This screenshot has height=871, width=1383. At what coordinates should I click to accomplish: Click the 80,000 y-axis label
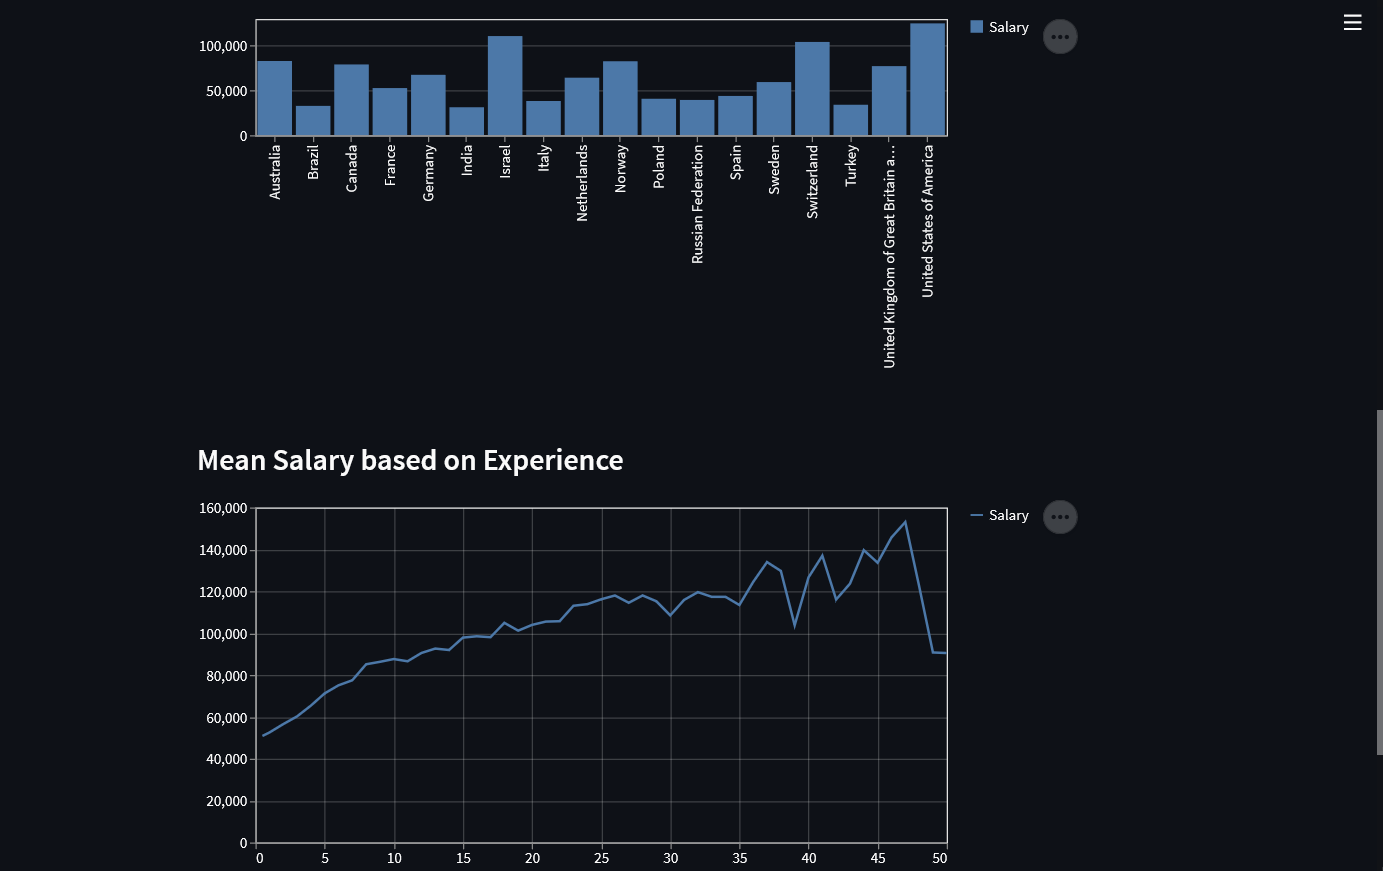pyautogui.click(x=227, y=676)
